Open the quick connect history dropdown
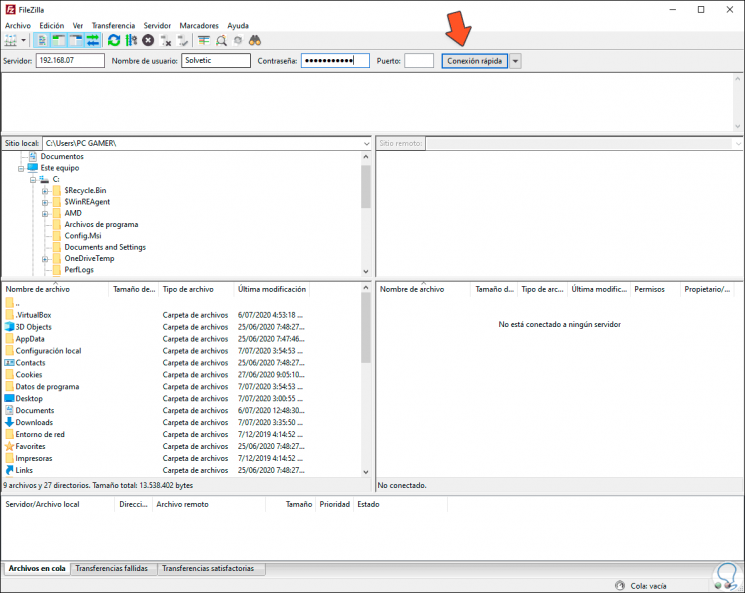Image resolution: width=745 pixels, height=593 pixels. point(515,61)
